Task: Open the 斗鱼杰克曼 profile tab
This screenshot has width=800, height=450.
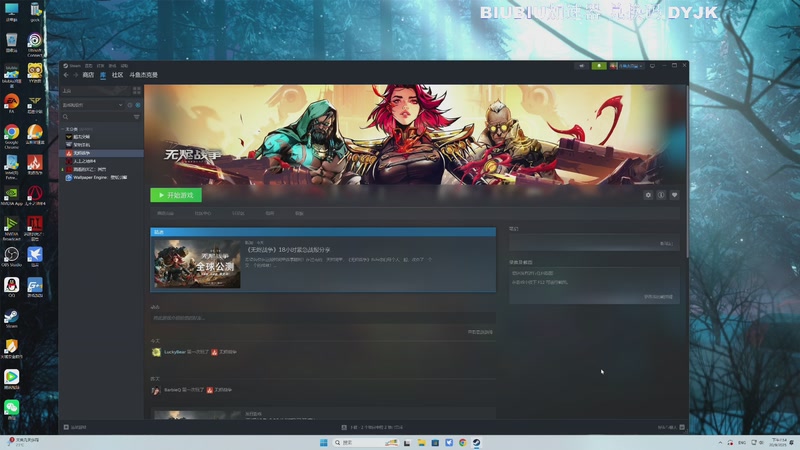Action: click(143, 75)
